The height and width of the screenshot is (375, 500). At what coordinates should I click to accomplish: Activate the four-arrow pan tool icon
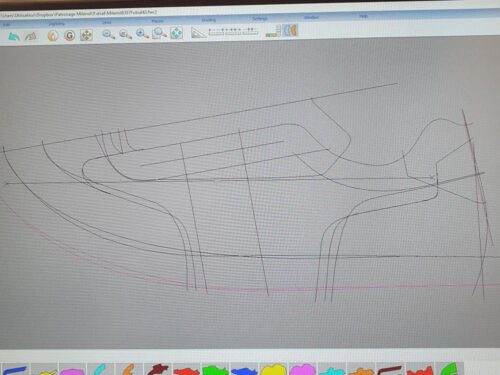point(86,35)
